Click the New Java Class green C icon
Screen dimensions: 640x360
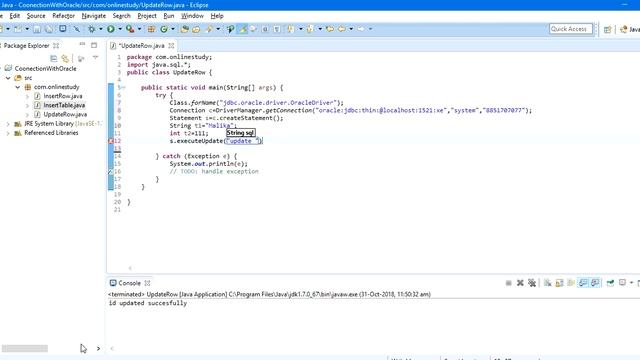pos(164,29)
